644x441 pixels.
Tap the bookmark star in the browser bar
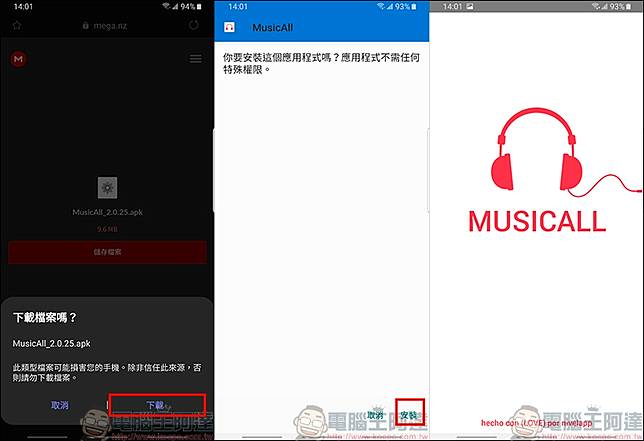(x=17, y=25)
